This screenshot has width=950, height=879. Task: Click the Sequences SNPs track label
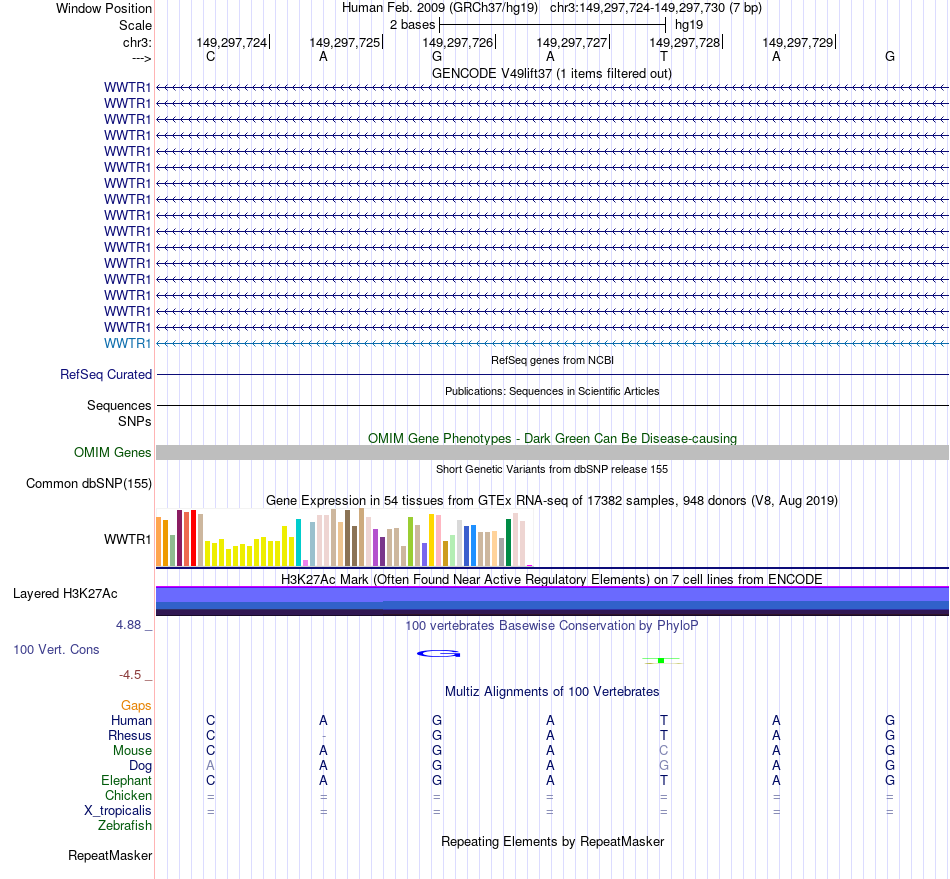pyautogui.click(x=119, y=413)
